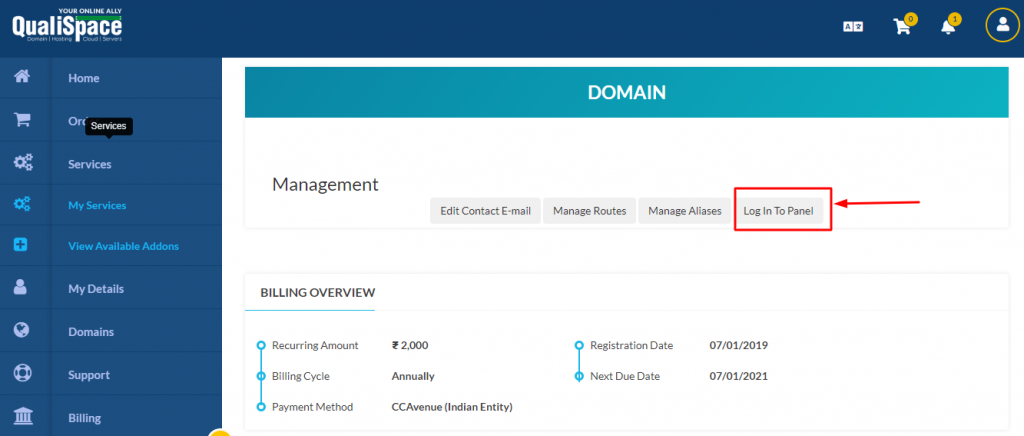Screen dimensions: 1024x436
Task: Click the Recurring Amount label
Action: coord(315,345)
